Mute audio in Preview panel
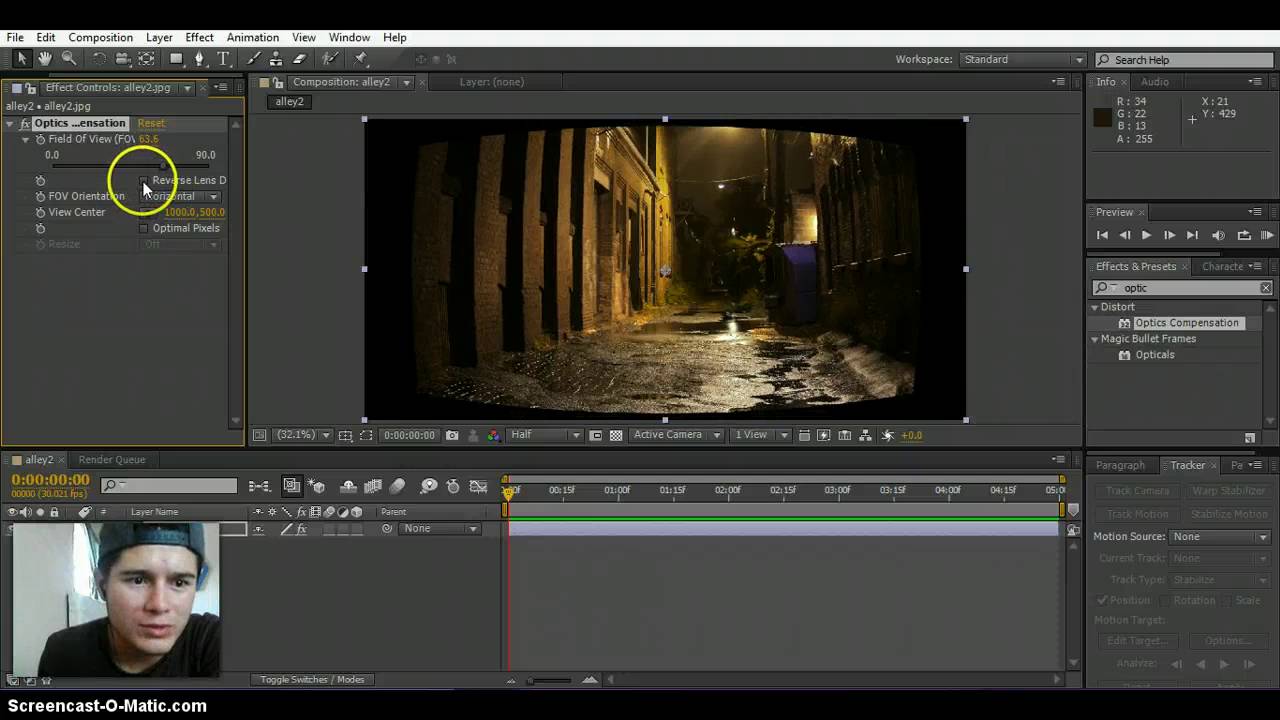The image size is (1280, 720). pyautogui.click(x=1218, y=235)
